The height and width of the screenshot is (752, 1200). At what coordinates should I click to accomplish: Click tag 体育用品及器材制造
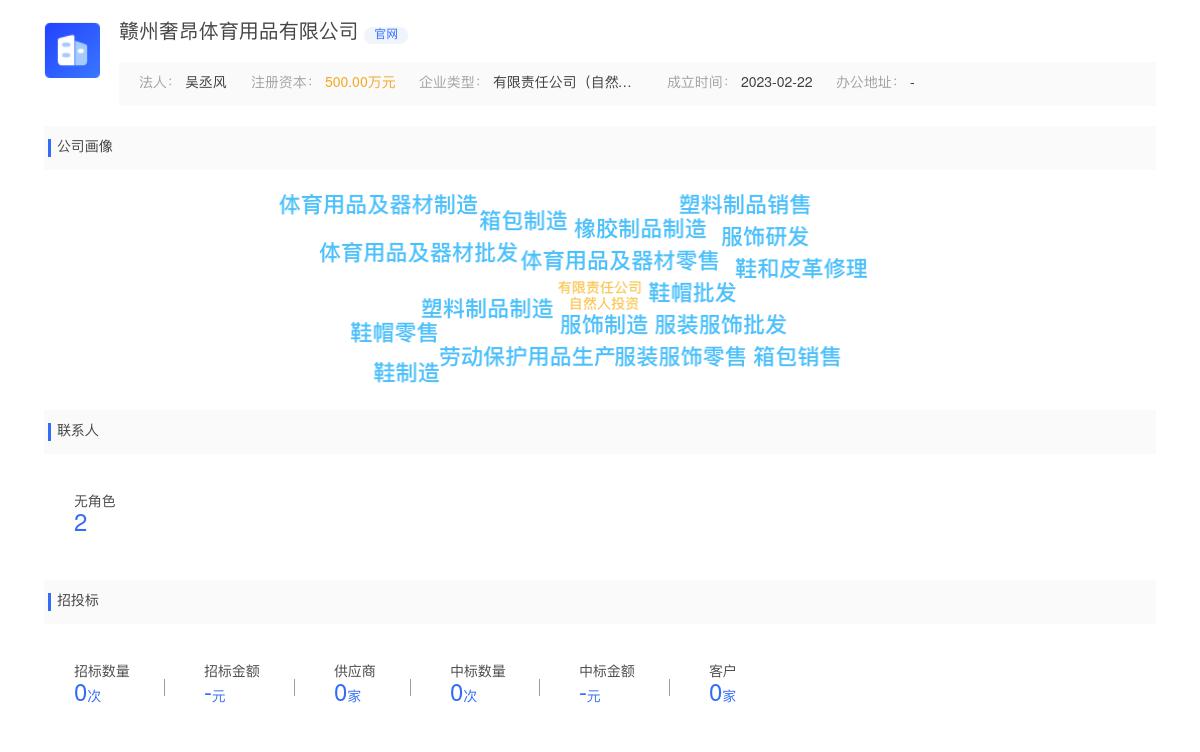tap(378, 205)
